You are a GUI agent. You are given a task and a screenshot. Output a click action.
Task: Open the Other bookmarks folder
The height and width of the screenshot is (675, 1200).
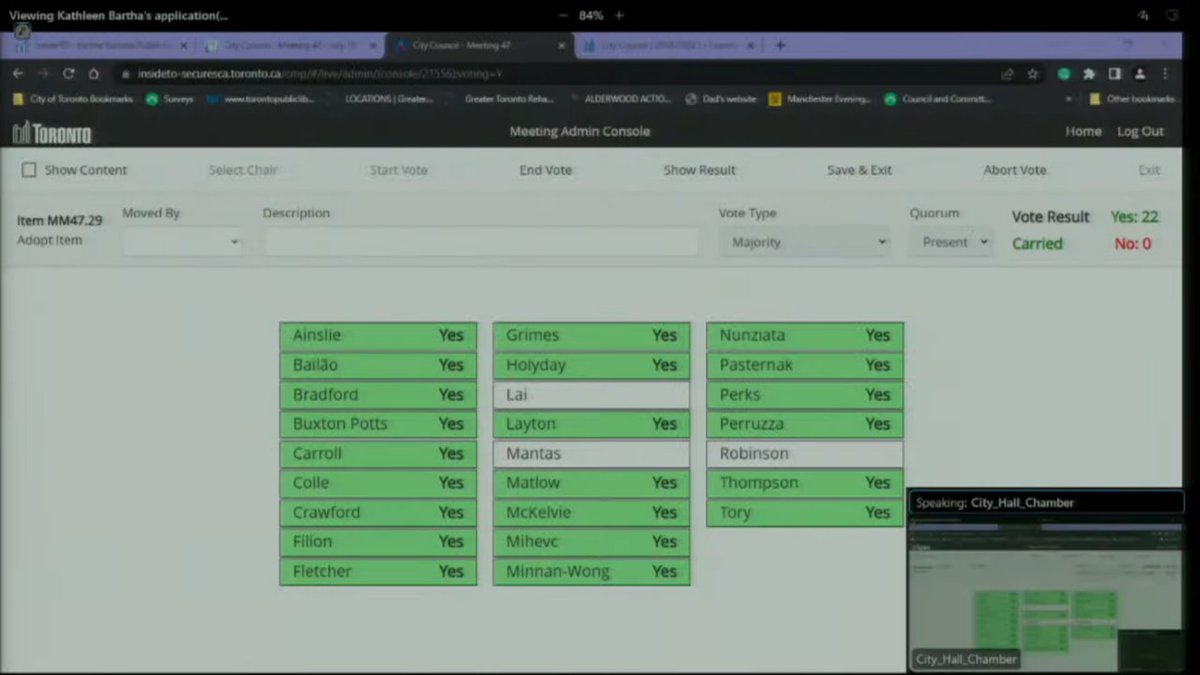pos(1133,99)
